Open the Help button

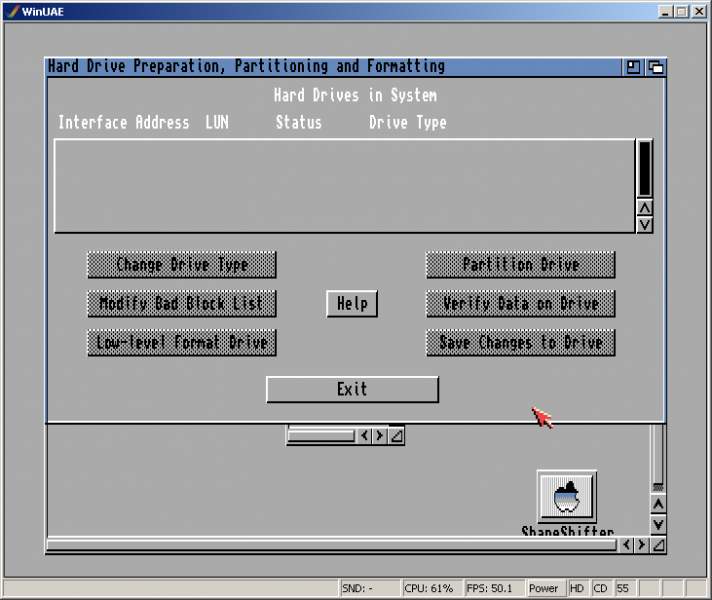[x=352, y=304]
